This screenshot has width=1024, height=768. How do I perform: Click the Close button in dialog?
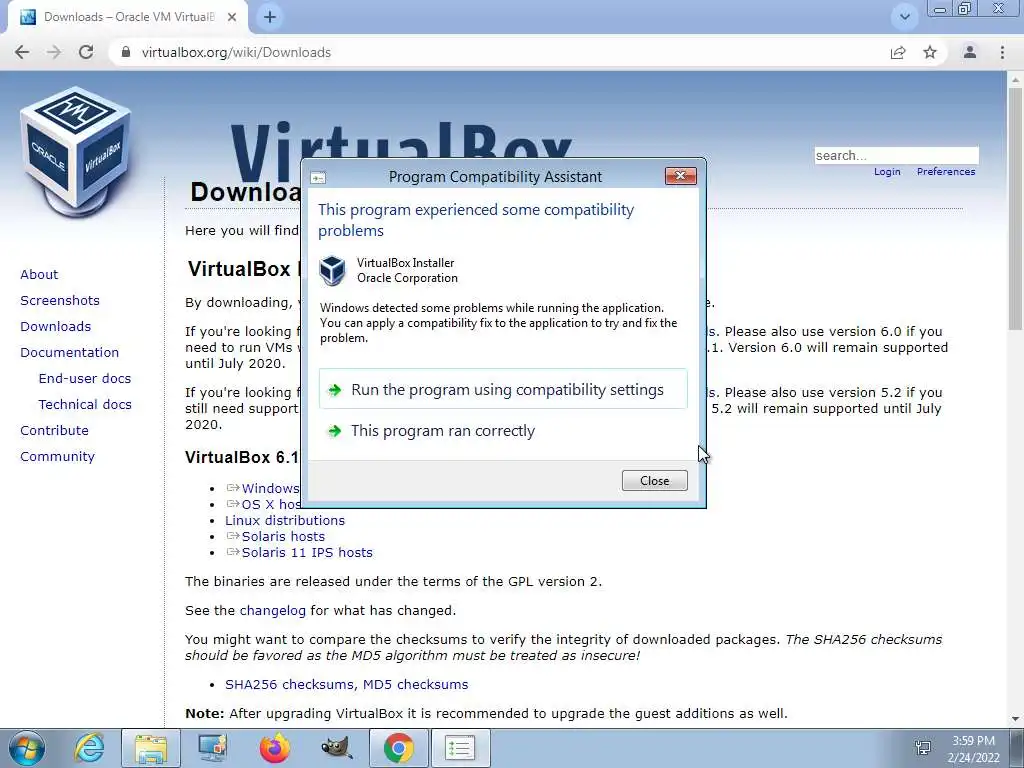pyautogui.click(x=654, y=481)
